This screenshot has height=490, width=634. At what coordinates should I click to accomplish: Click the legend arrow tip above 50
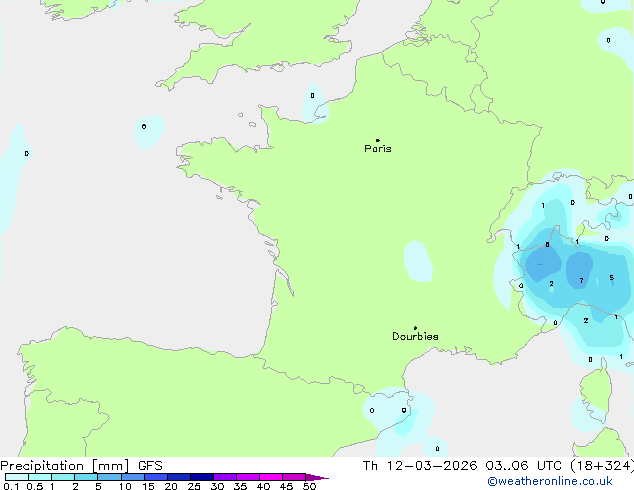[x=317, y=477]
